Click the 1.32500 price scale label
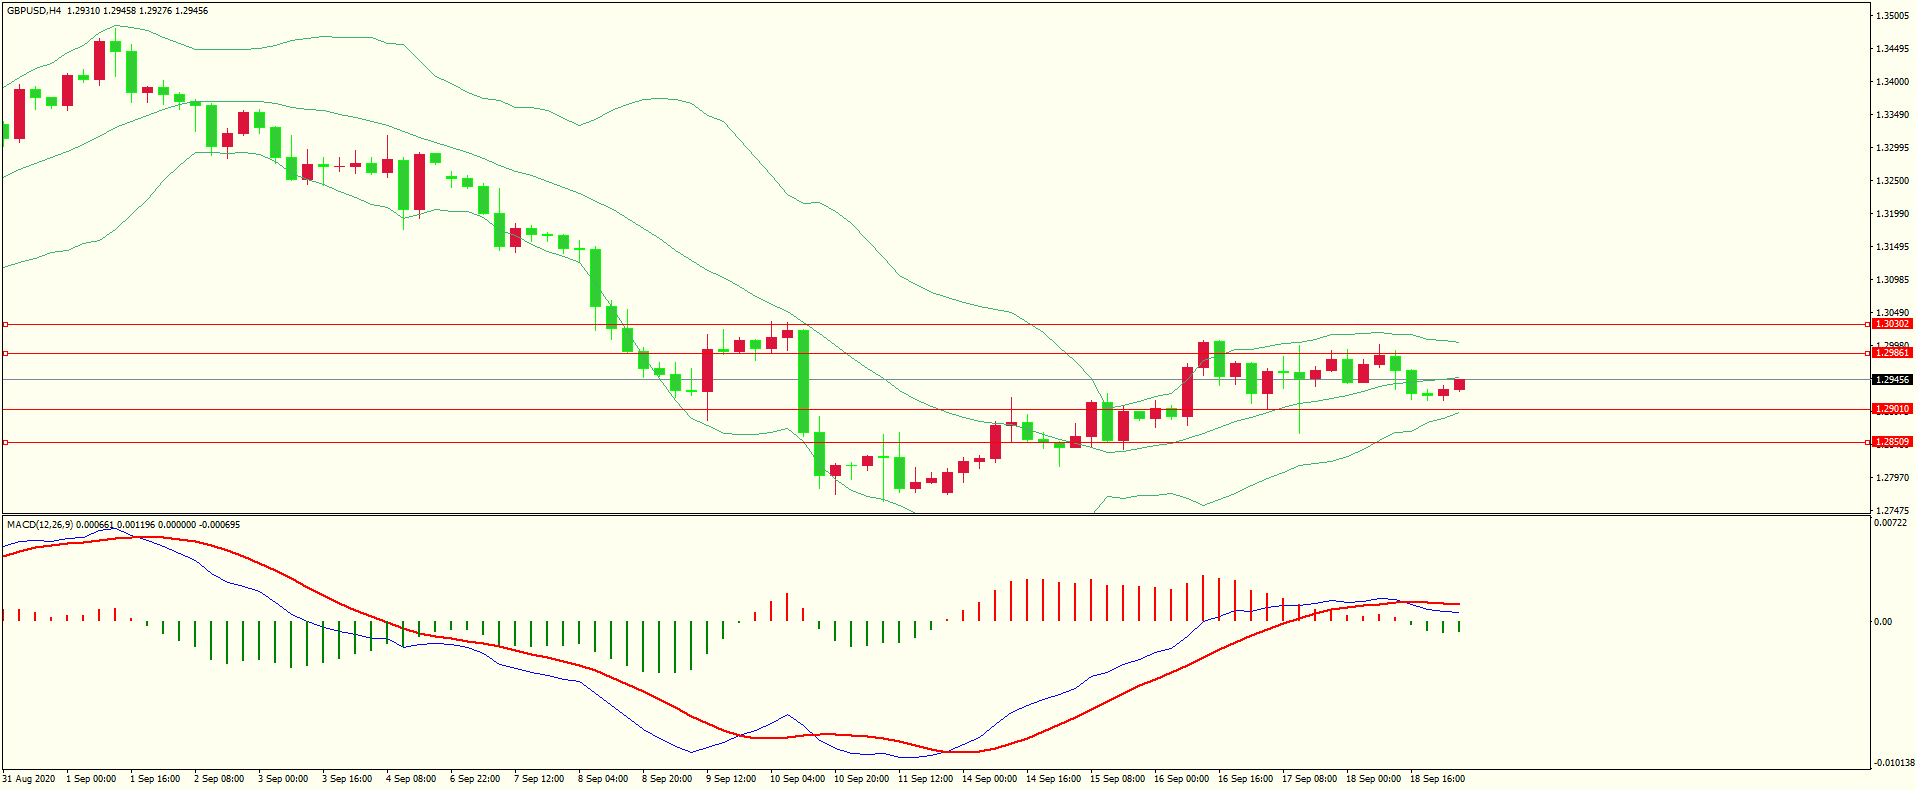The width and height of the screenshot is (1916, 790). [1893, 181]
